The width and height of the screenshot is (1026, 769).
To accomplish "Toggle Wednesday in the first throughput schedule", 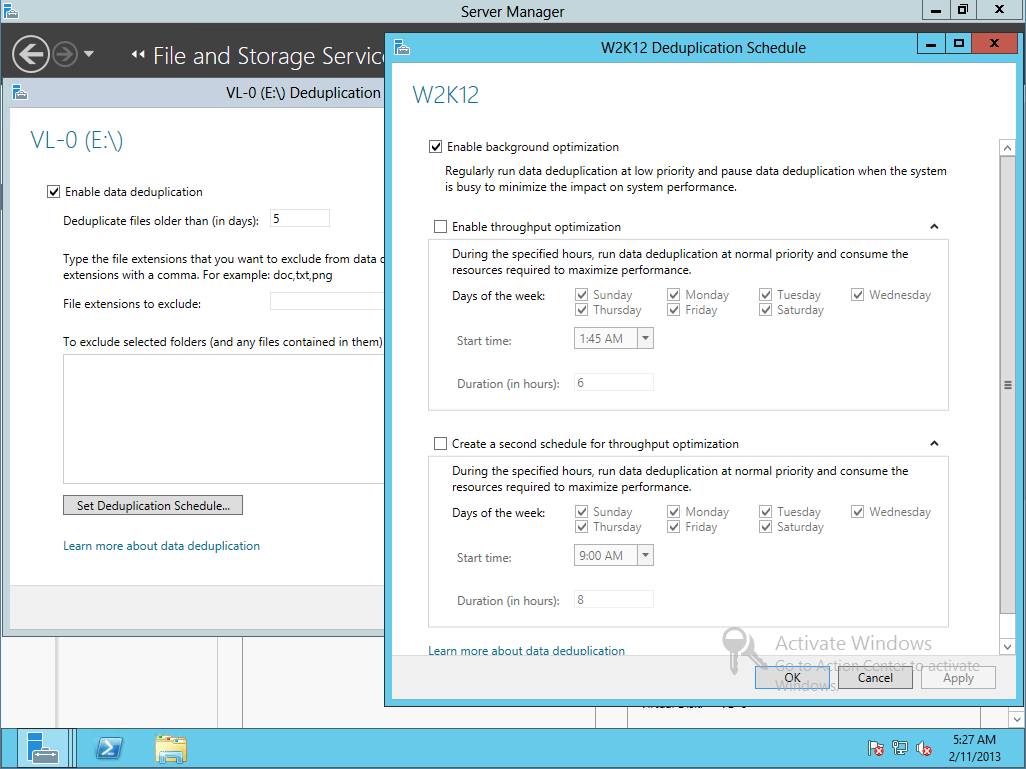I will (857, 295).
